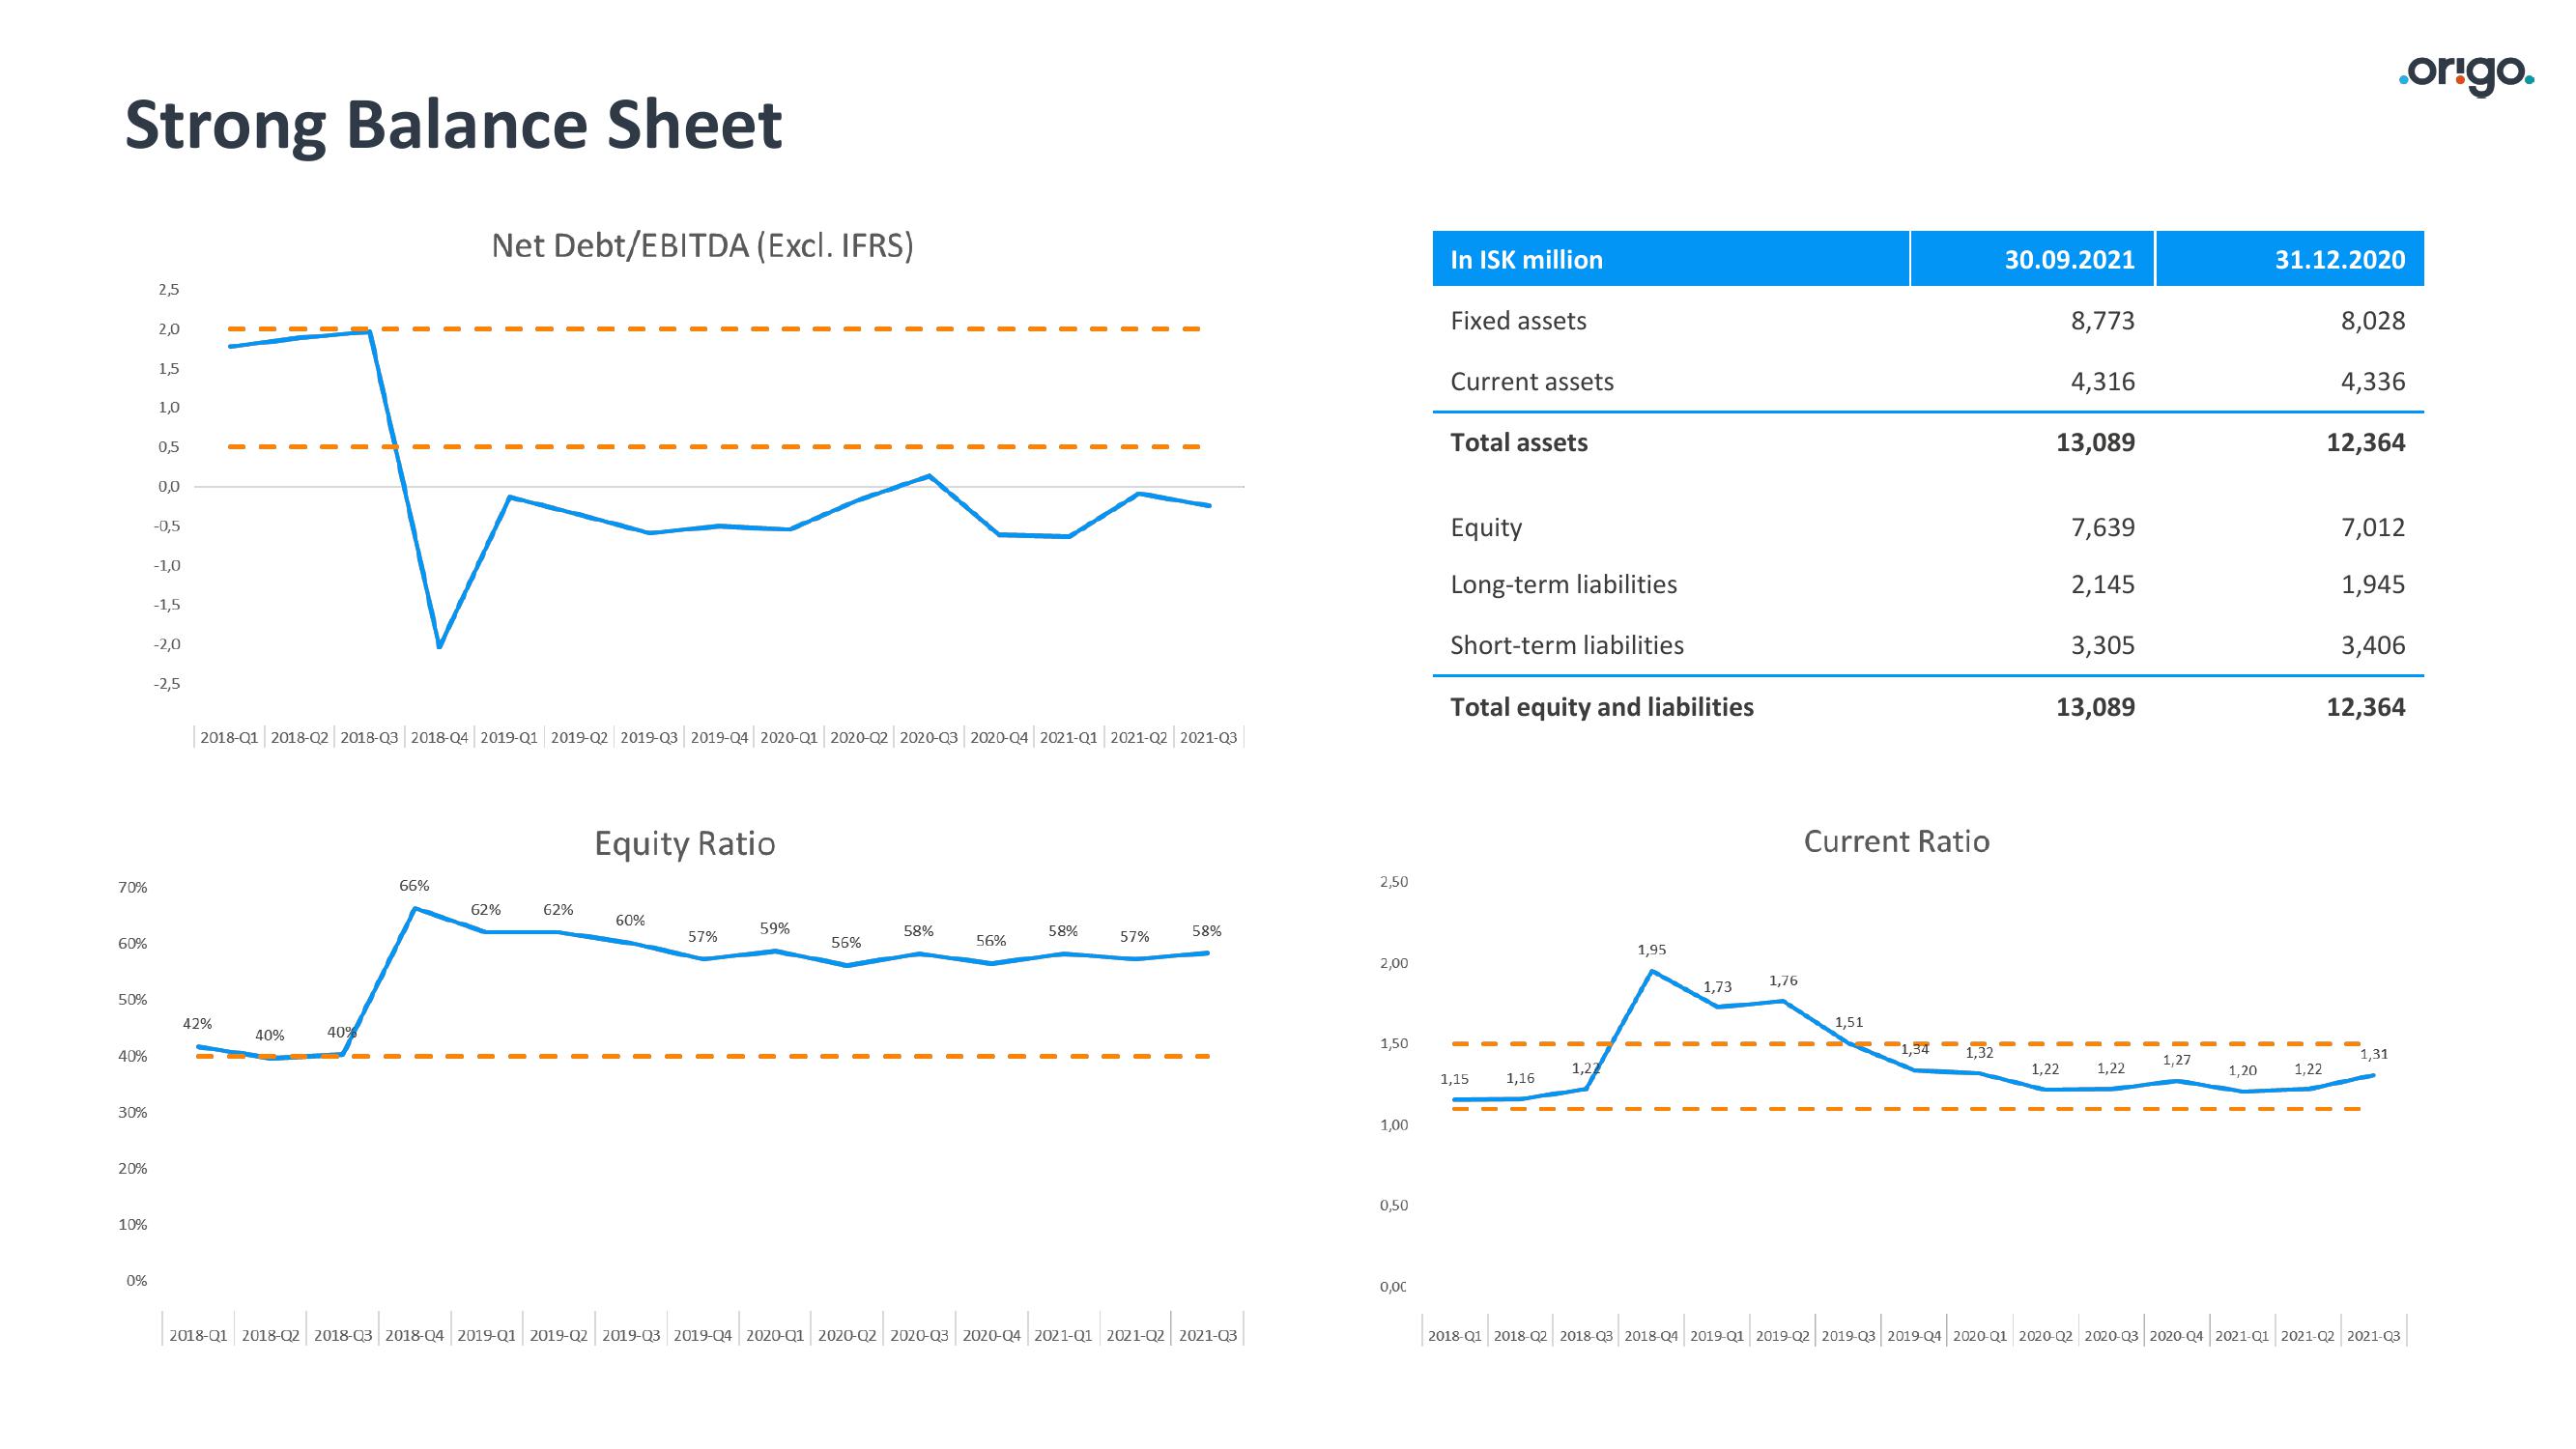Click the 'Total equity and liabilities' label
This screenshot has height=1449, width=2576.
[x=1602, y=707]
